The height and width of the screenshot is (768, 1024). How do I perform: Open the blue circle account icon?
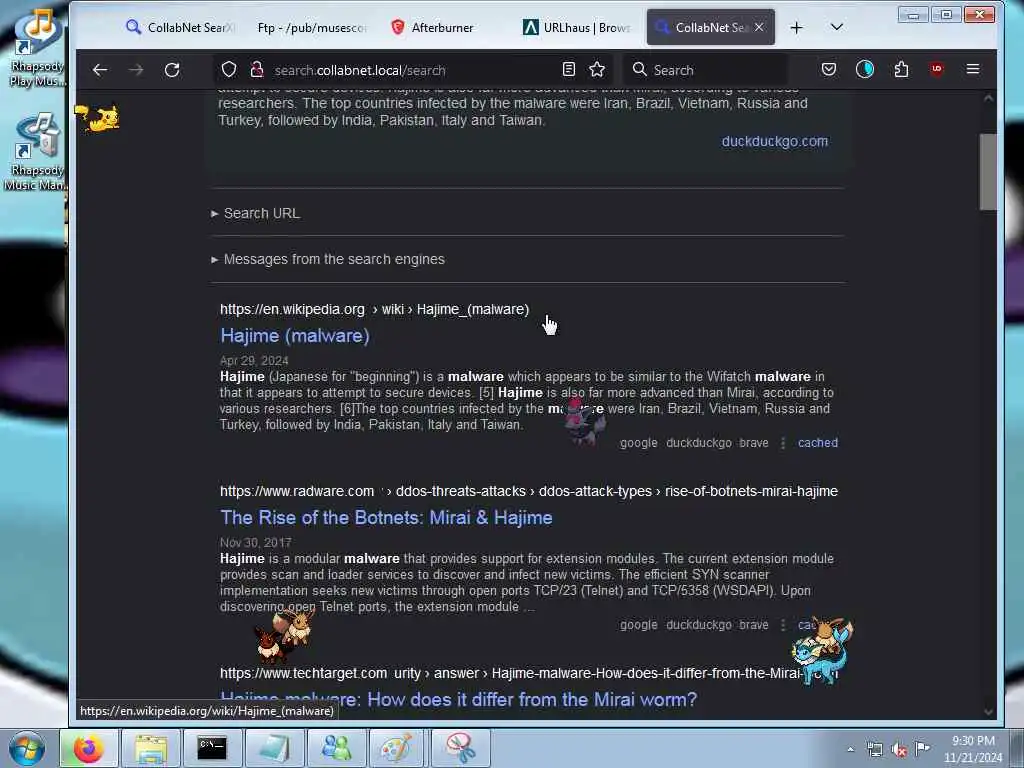coord(865,69)
